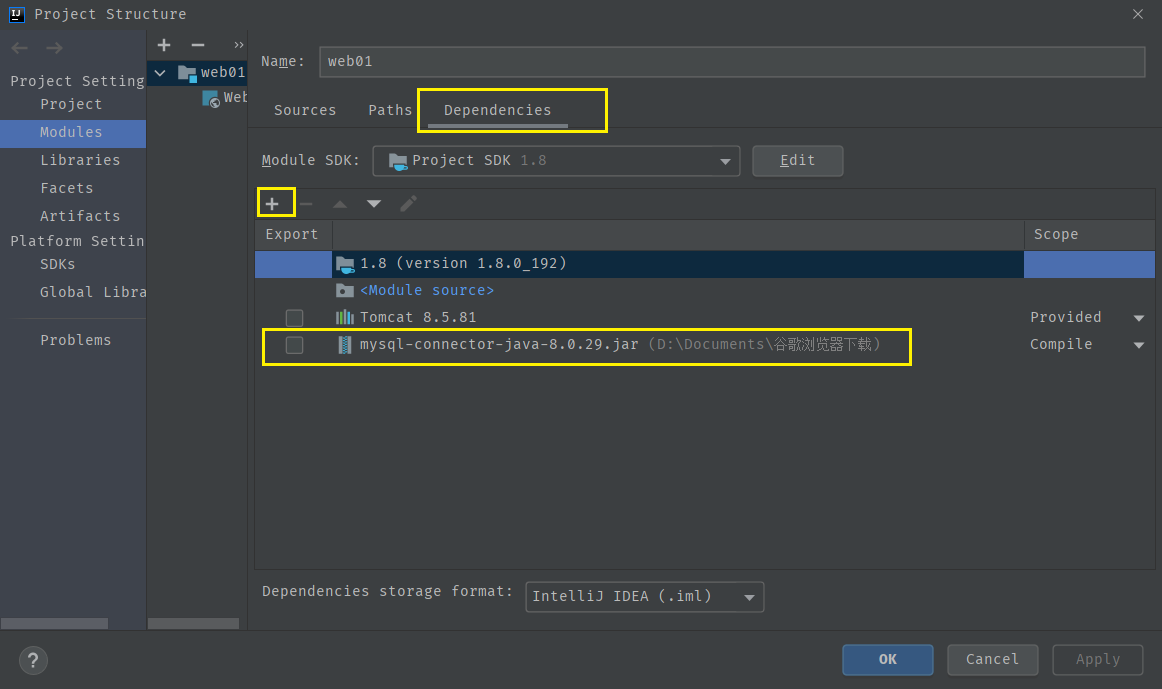Click the Export column header

pyautogui.click(x=293, y=234)
